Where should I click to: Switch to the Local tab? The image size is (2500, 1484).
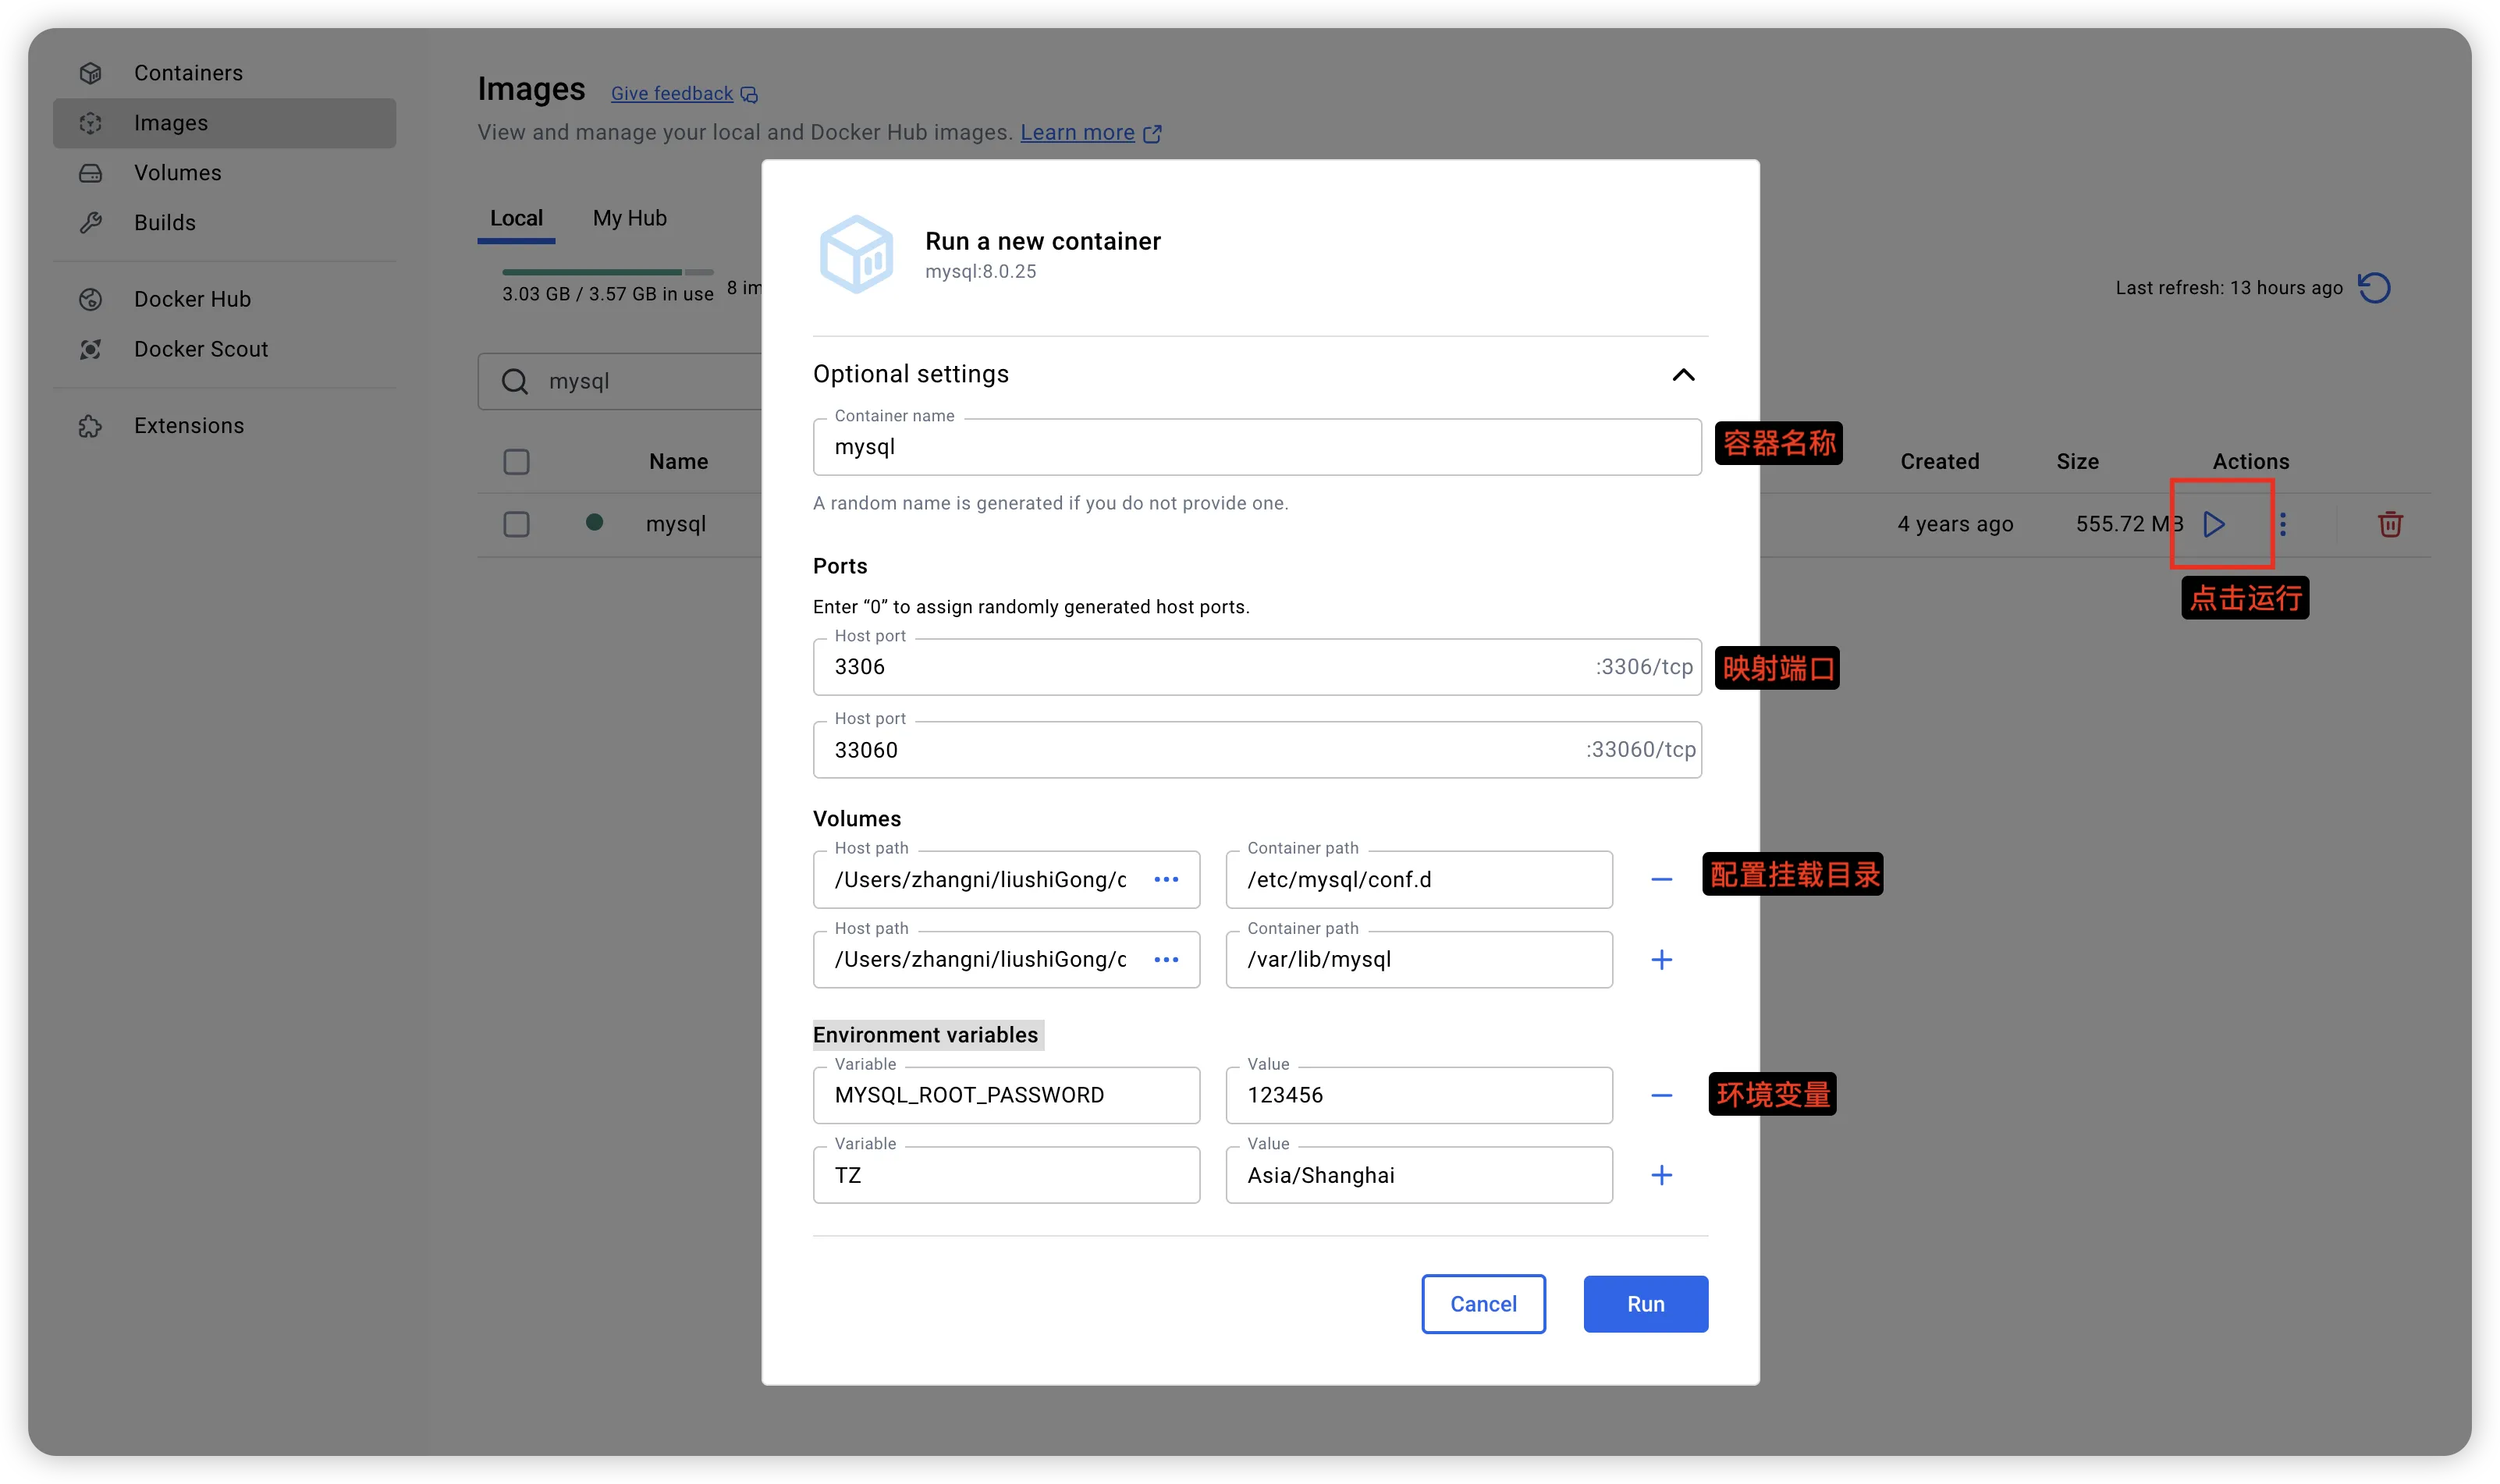pyautogui.click(x=516, y=218)
